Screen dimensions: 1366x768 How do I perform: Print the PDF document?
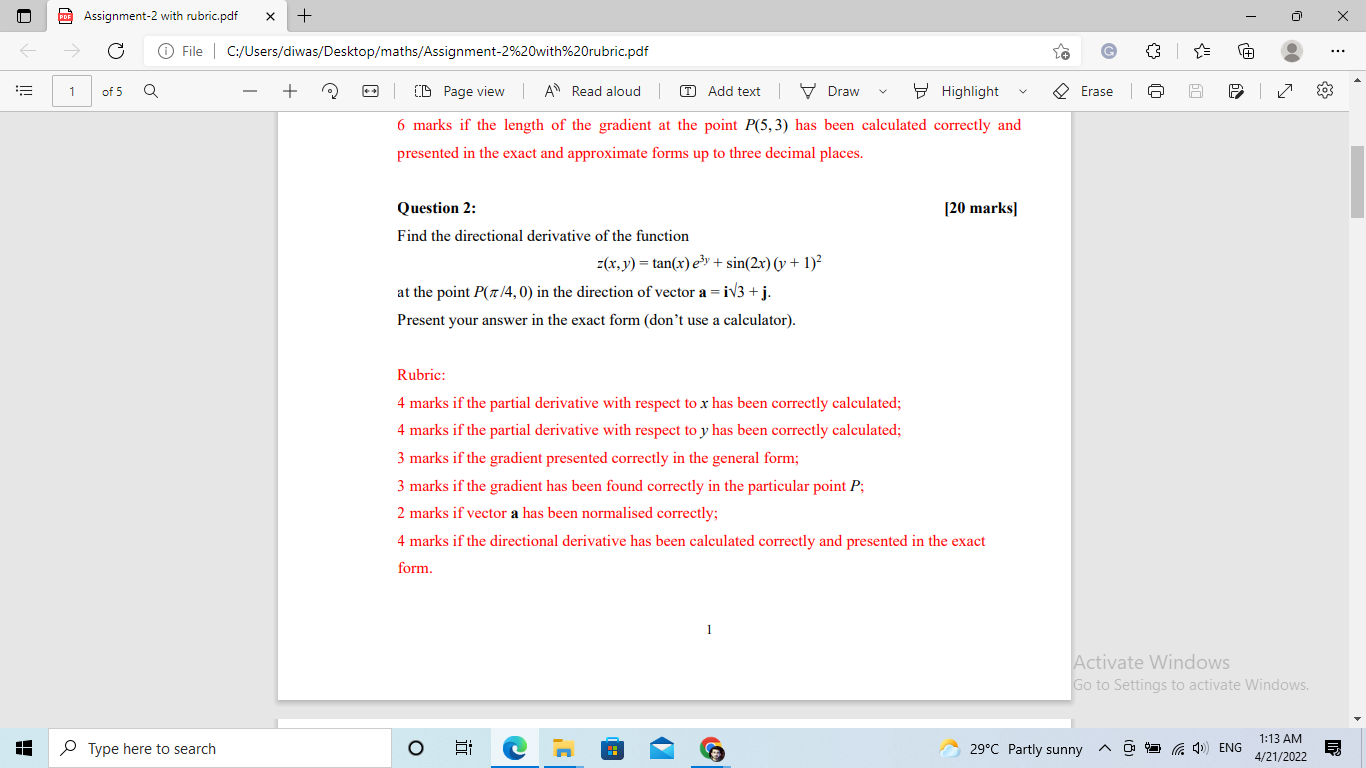coord(1156,91)
